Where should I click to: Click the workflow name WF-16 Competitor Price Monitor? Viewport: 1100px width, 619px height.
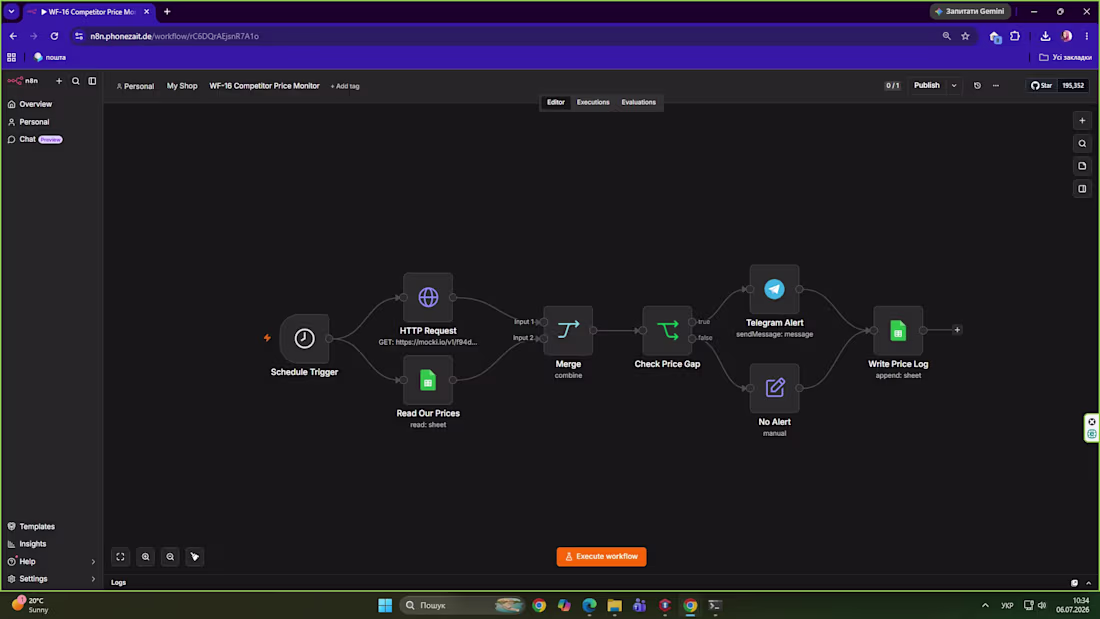tap(264, 86)
